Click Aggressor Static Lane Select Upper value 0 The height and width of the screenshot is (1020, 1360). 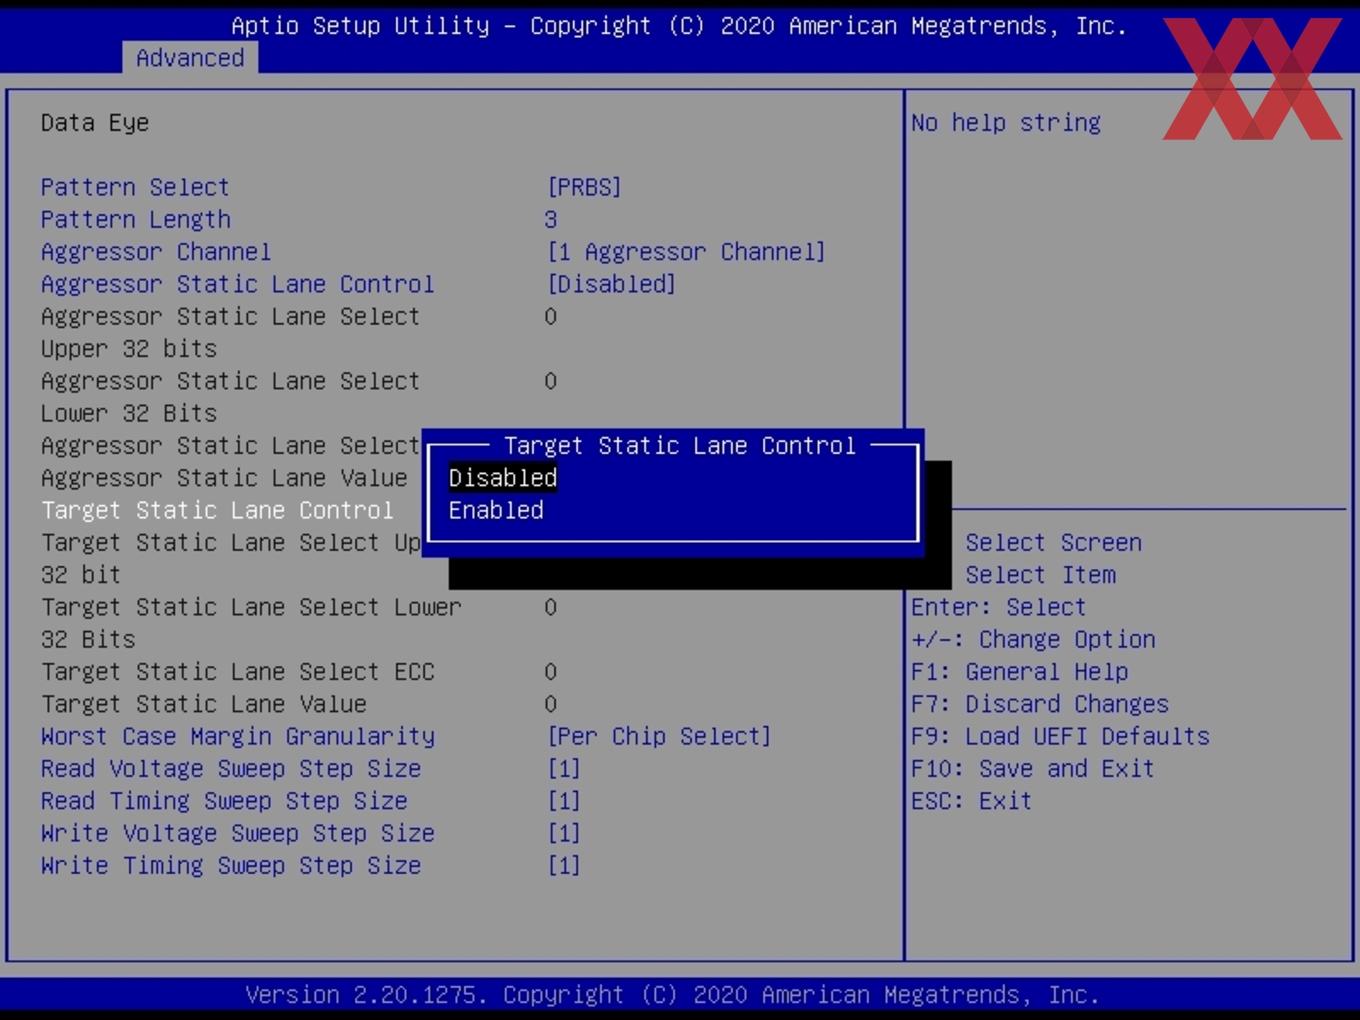click(551, 316)
